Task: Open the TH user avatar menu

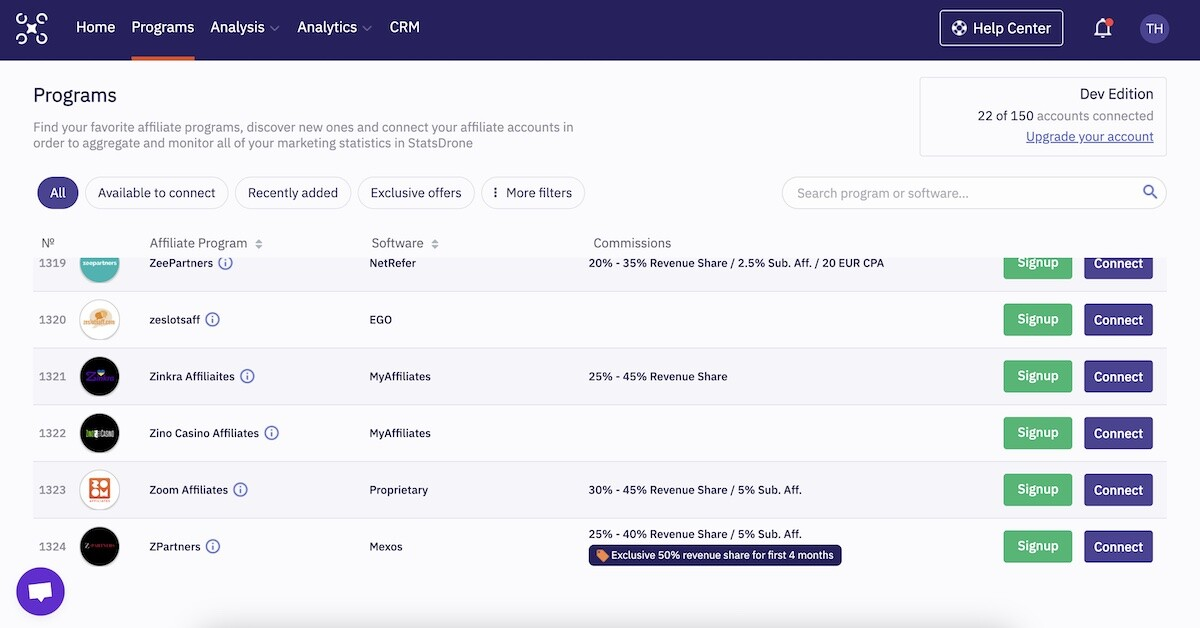Action: pyautogui.click(x=1154, y=28)
